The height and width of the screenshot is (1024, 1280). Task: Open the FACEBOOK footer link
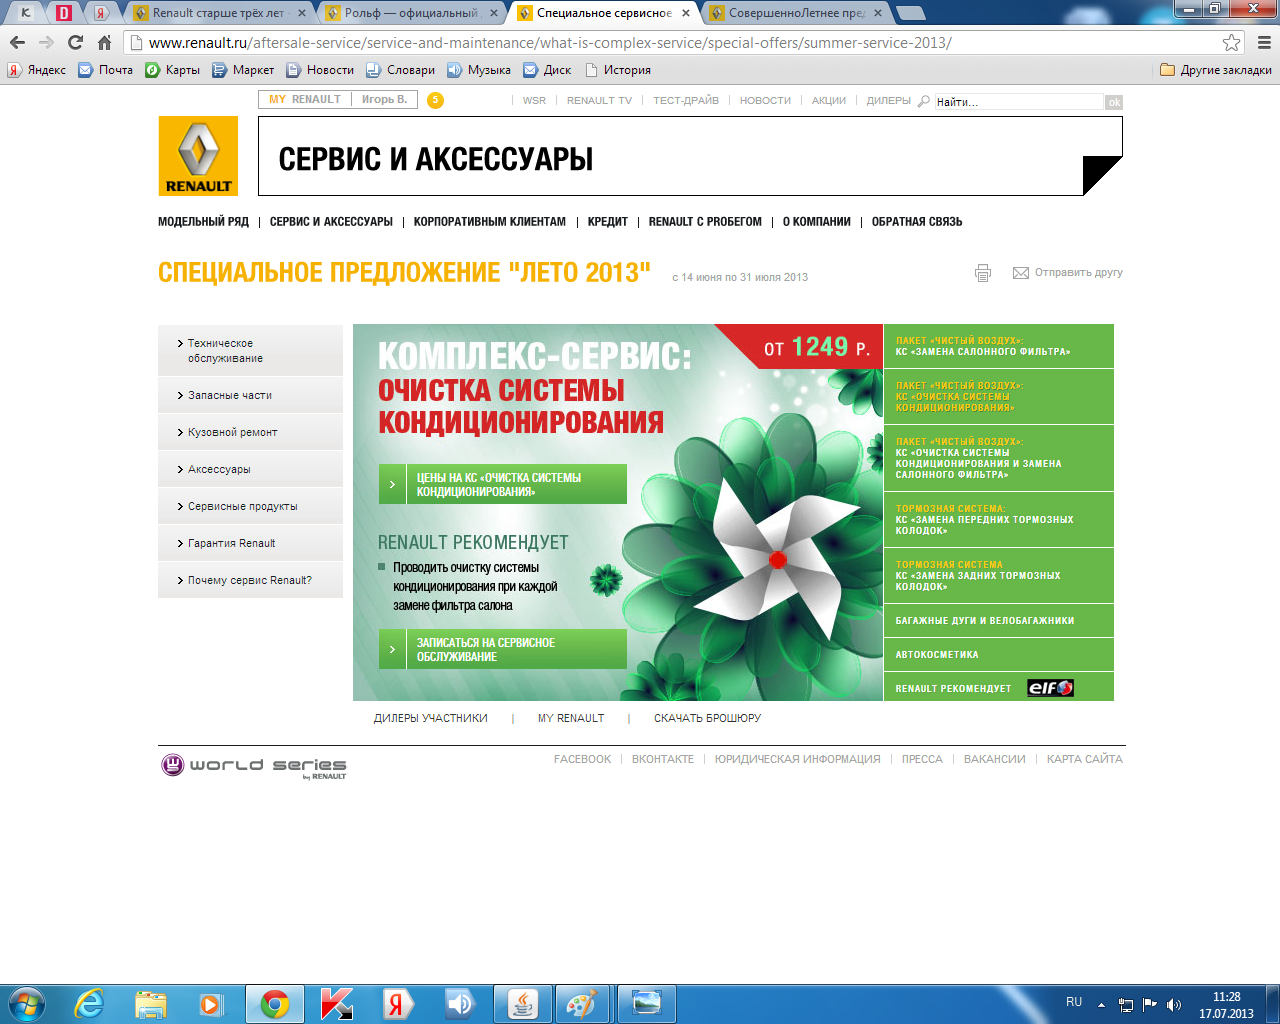click(x=582, y=759)
